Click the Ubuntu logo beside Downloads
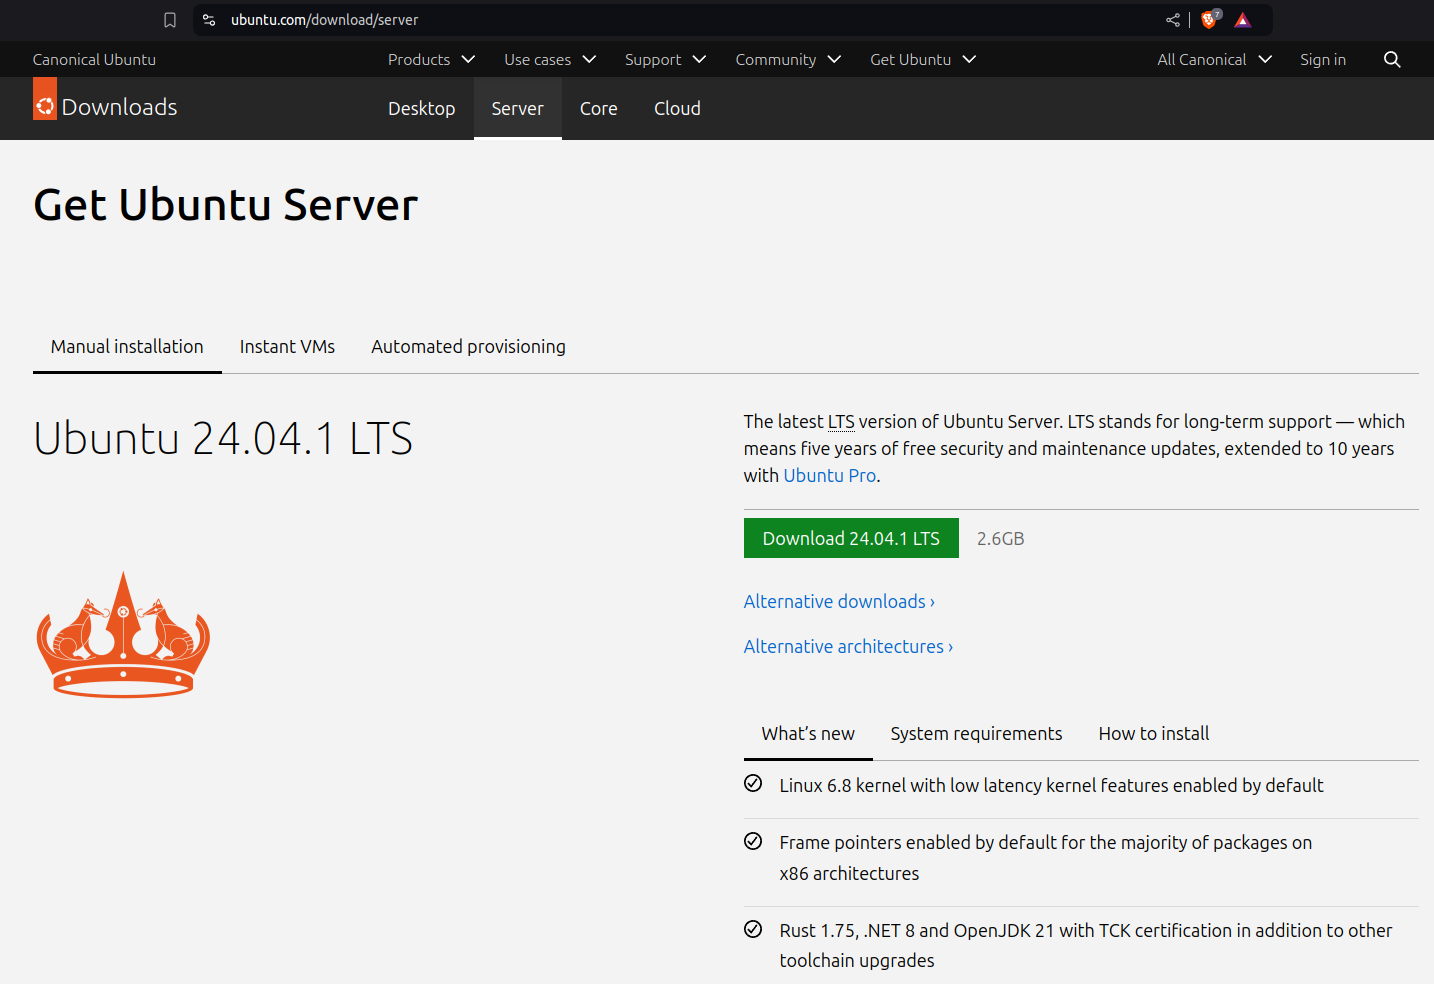This screenshot has height=984, width=1434. (45, 100)
